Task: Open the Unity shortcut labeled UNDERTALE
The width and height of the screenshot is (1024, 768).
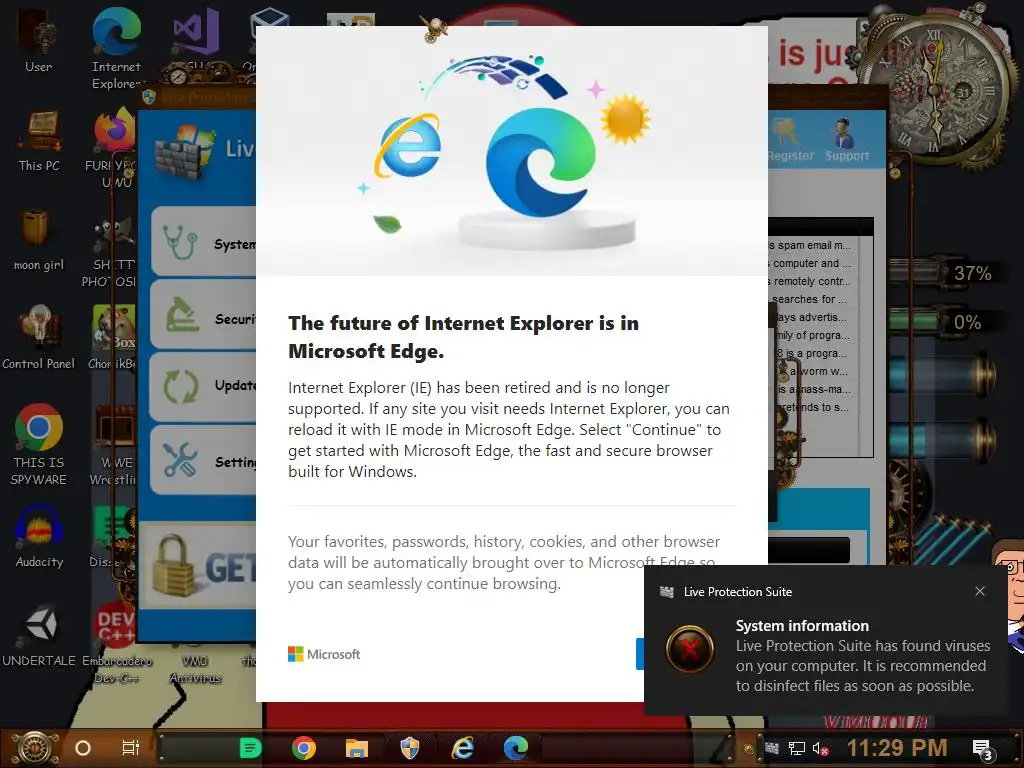Action: (x=39, y=635)
